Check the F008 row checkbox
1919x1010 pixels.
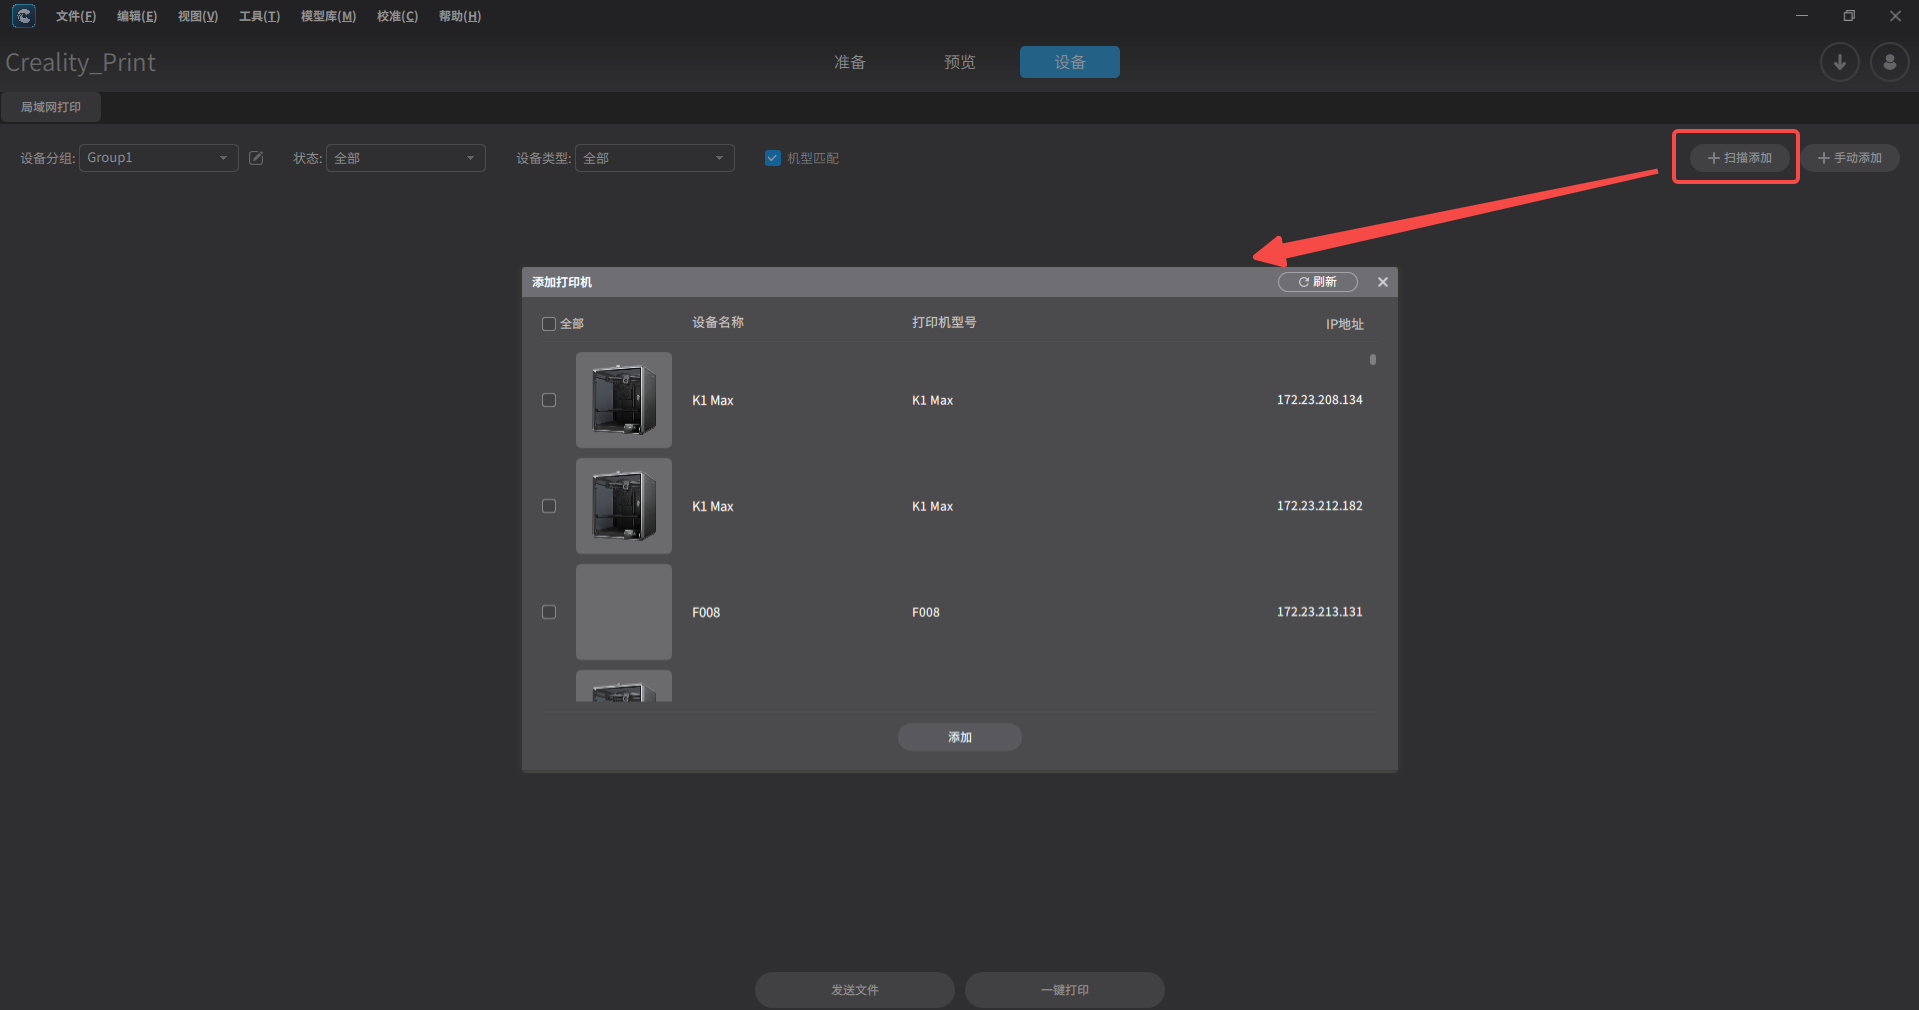tap(549, 612)
